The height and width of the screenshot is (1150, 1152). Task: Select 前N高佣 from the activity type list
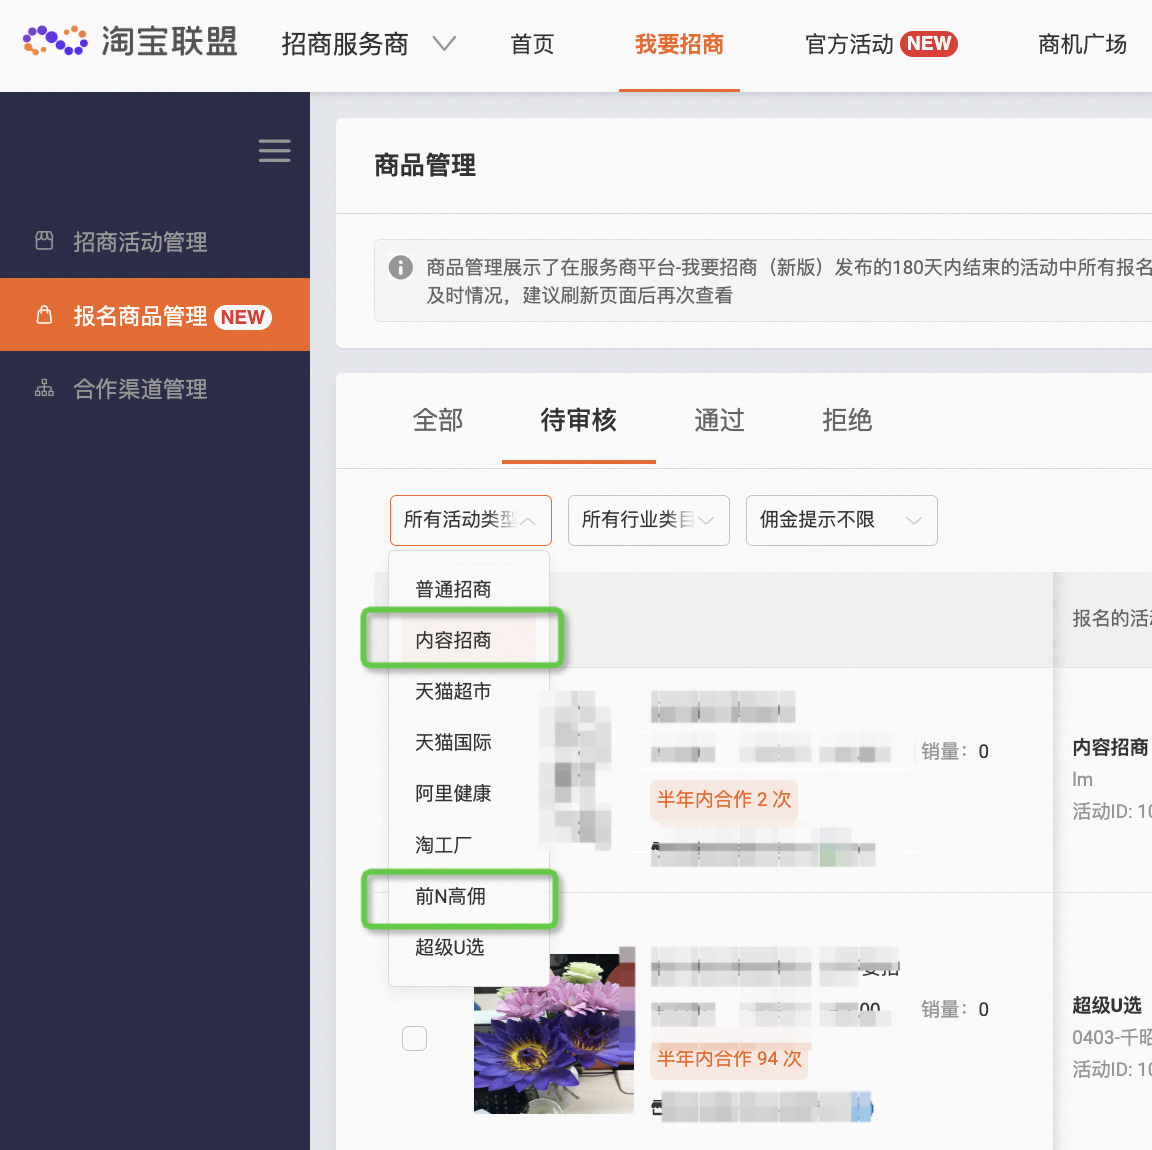(x=452, y=898)
